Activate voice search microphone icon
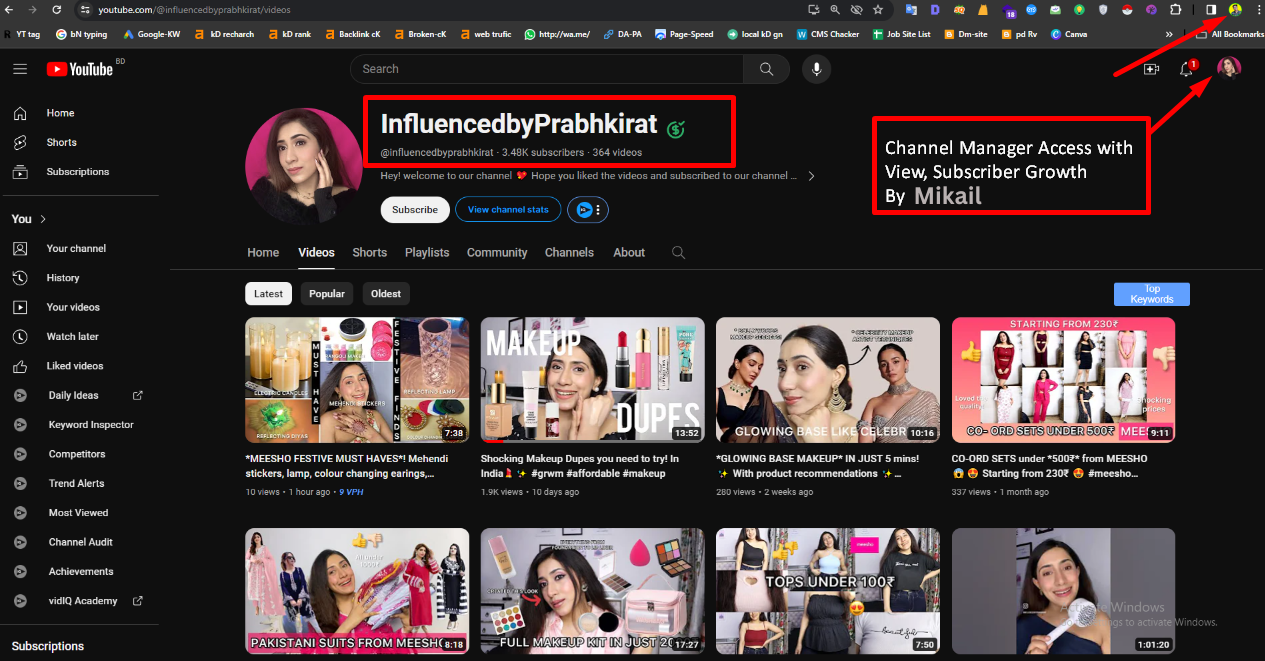 tap(817, 69)
